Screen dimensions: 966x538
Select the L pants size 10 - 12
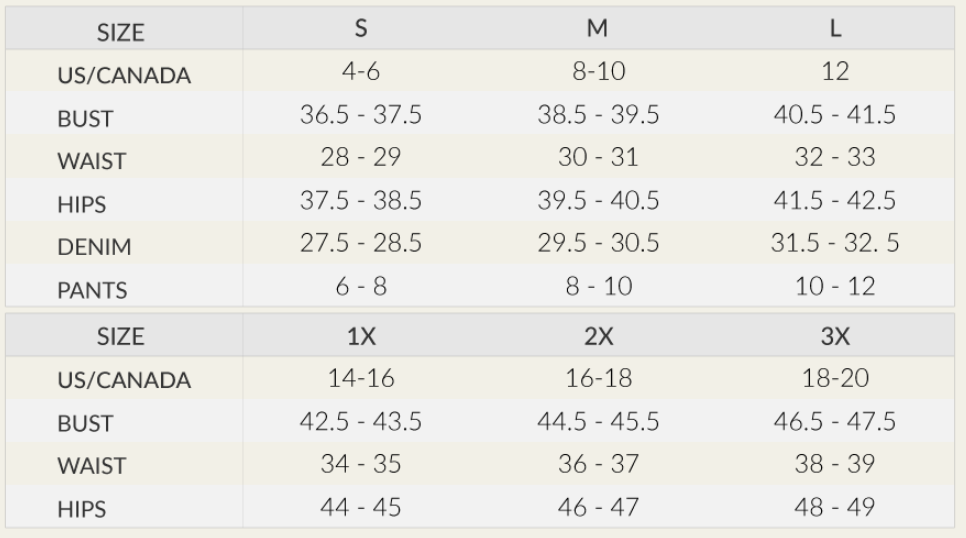pos(835,287)
